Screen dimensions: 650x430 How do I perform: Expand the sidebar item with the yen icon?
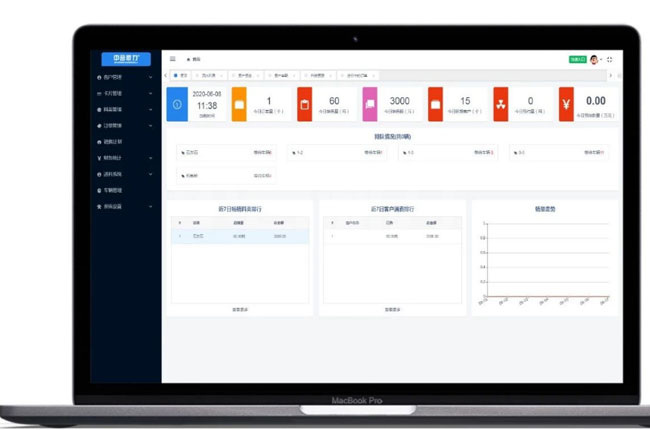click(124, 157)
